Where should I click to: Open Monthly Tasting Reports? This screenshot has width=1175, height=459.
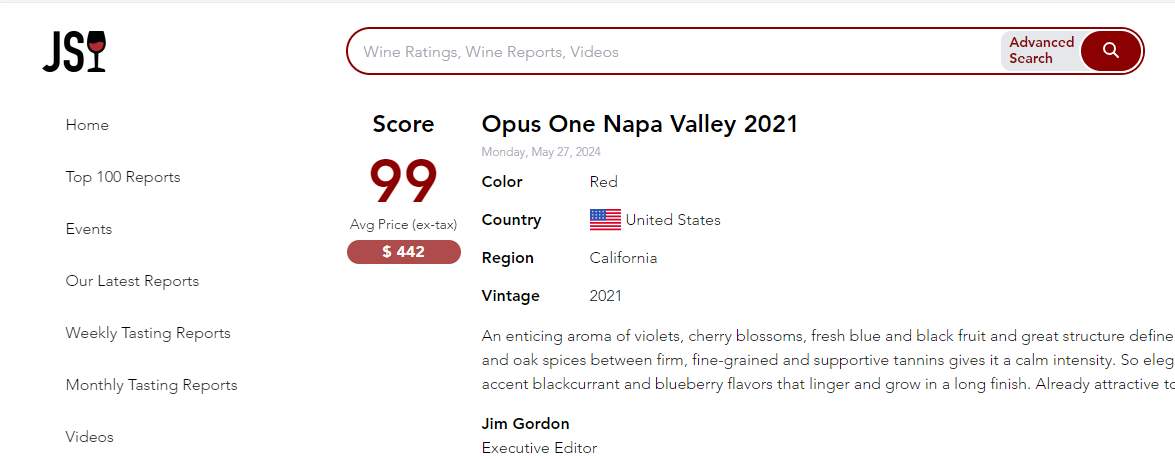coord(151,385)
